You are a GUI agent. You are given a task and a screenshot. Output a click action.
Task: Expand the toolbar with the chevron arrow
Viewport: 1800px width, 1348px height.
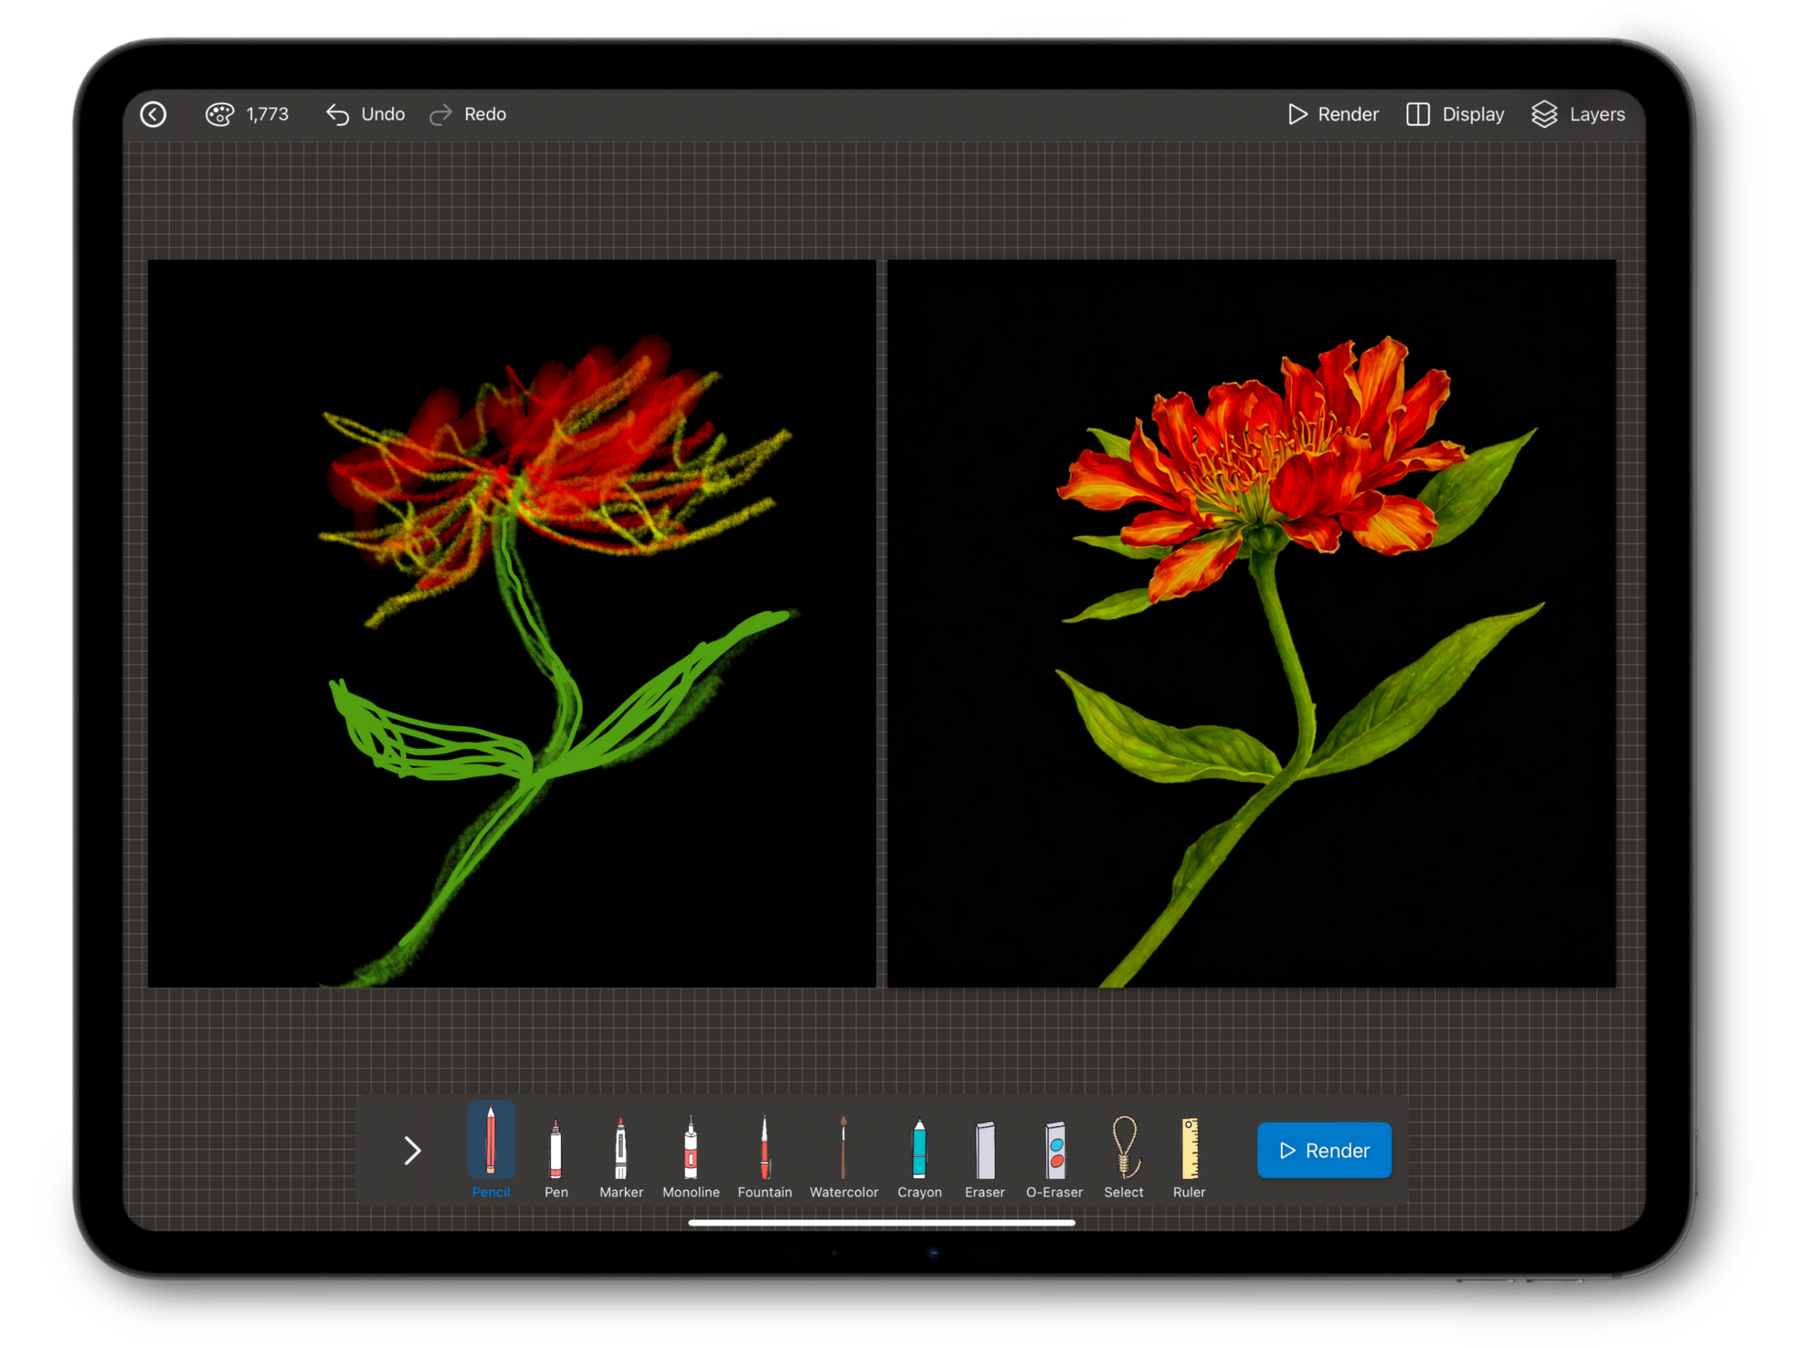pyautogui.click(x=412, y=1151)
